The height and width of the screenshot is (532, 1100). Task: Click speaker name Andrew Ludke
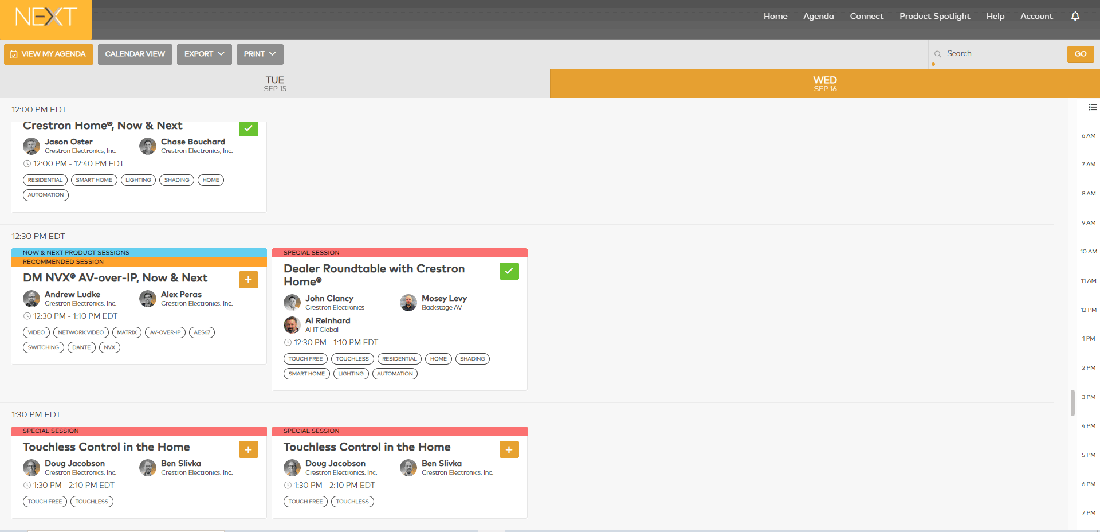(72, 294)
